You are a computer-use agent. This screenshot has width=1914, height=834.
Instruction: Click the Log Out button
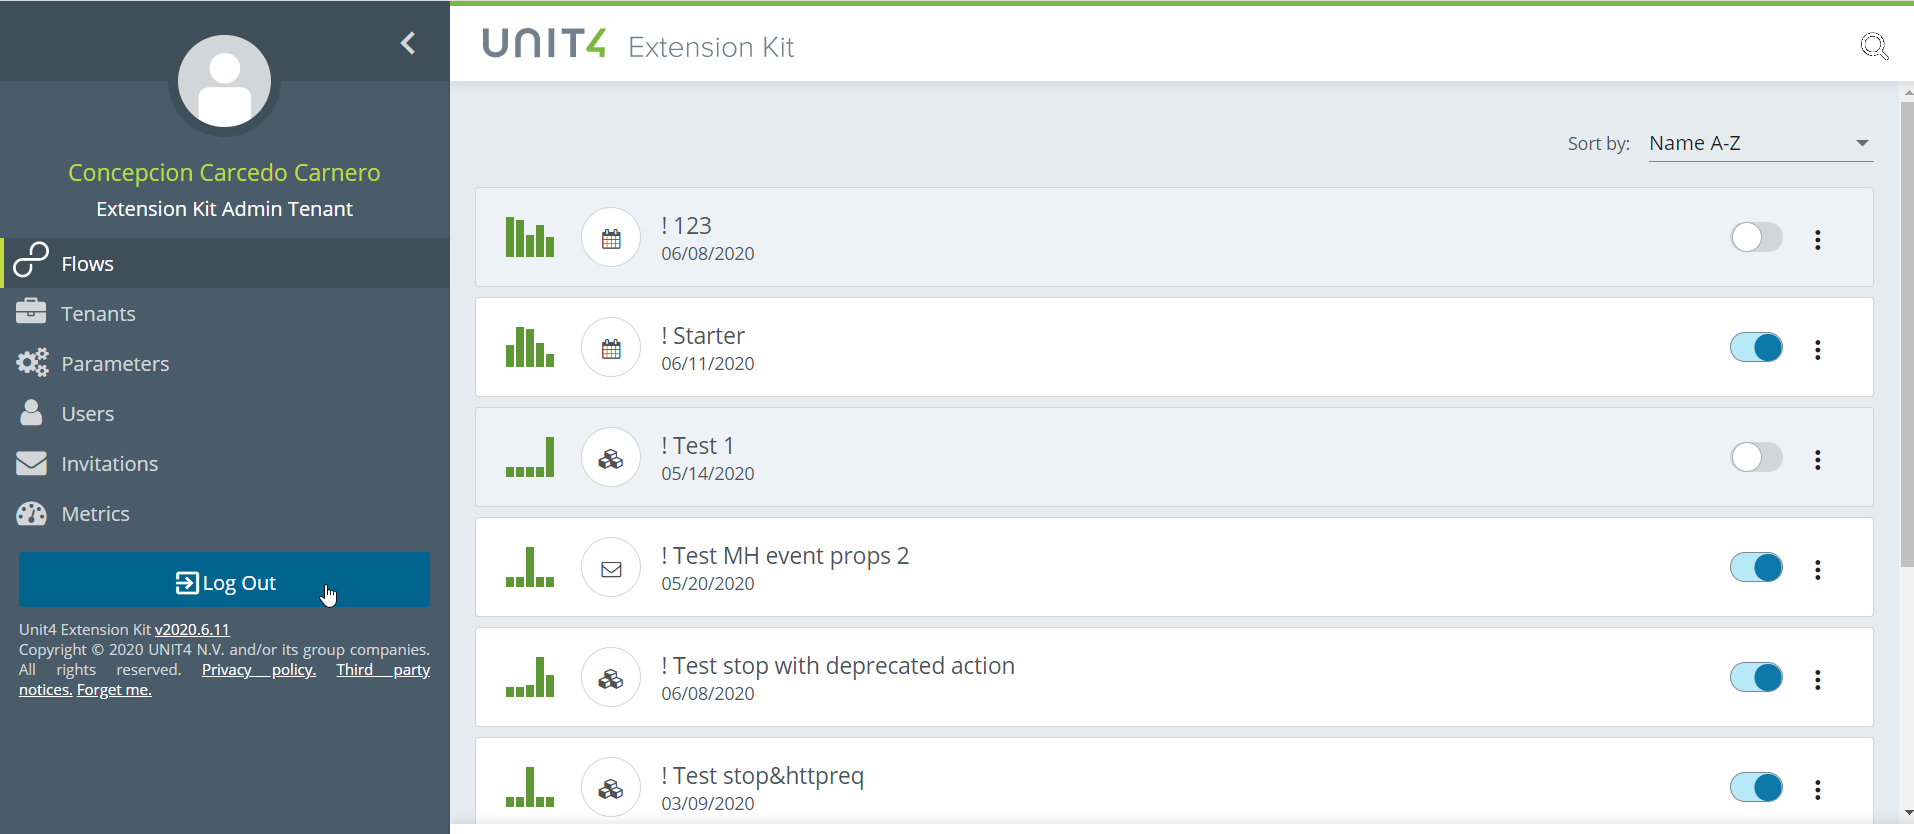[x=225, y=580]
